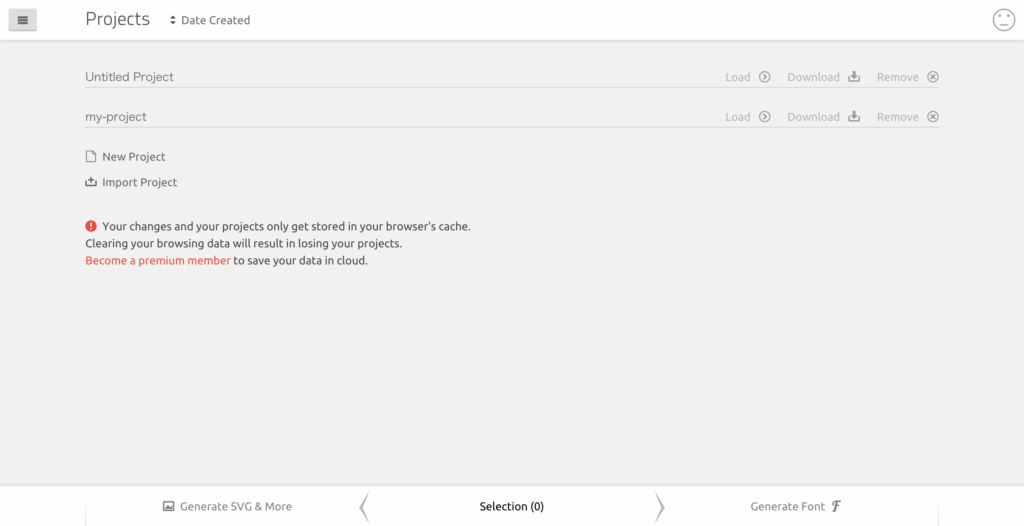Click Load arrow icon for my-project
Viewport: 1024px width, 526px height.
tap(765, 117)
